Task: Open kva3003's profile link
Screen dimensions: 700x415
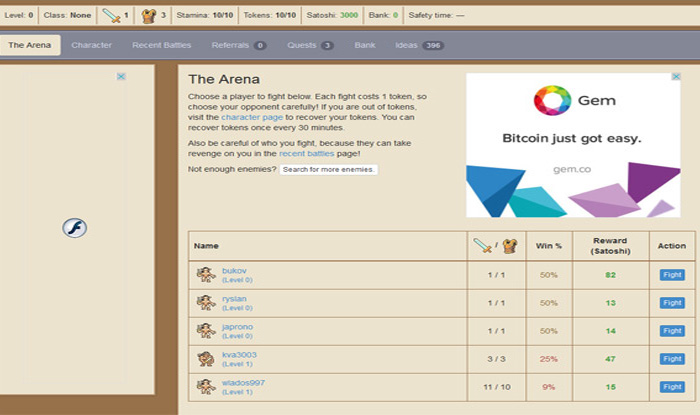Action: (239, 355)
